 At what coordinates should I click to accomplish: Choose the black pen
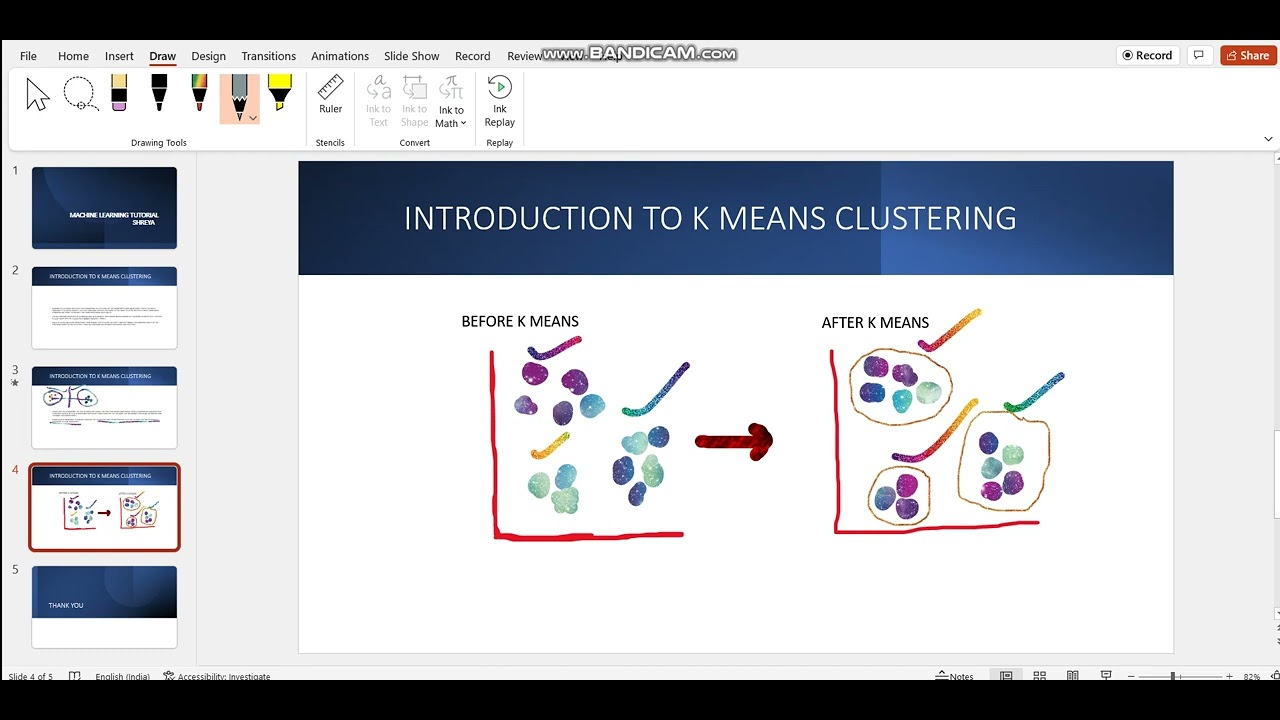(159, 92)
